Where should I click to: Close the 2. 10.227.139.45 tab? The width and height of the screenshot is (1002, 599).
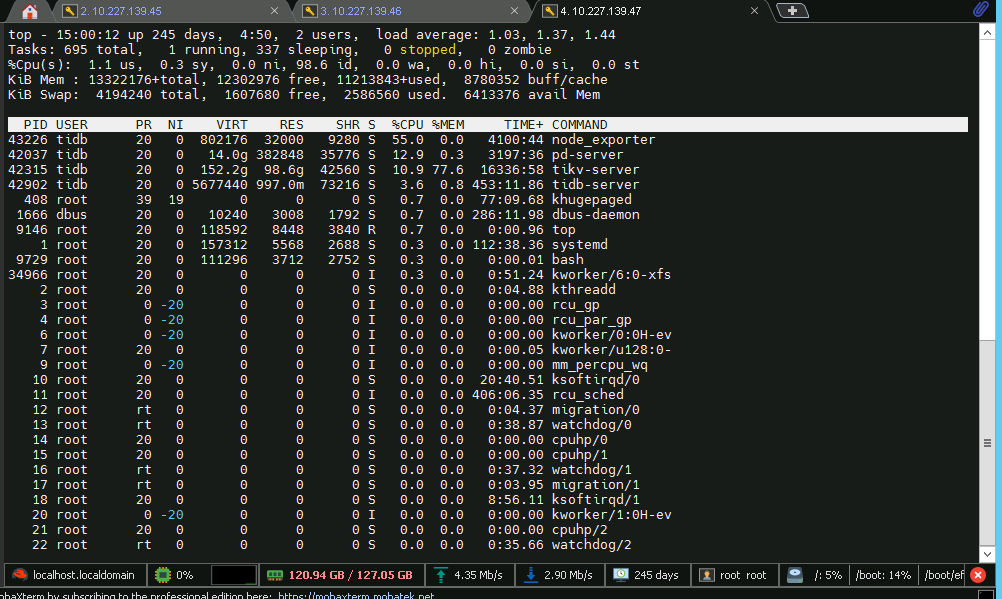click(273, 11)
